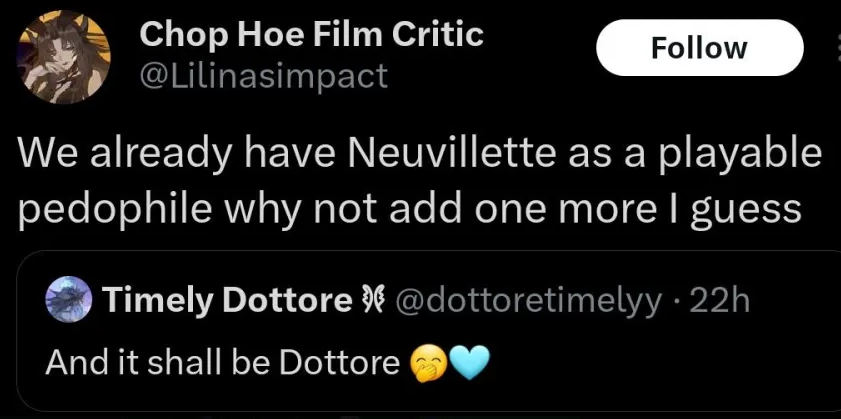The width and height of the screenshot is (841, 419).
Task: Click the quoted text "And it shall be Dottore"
Action: (x=223, y=364)
